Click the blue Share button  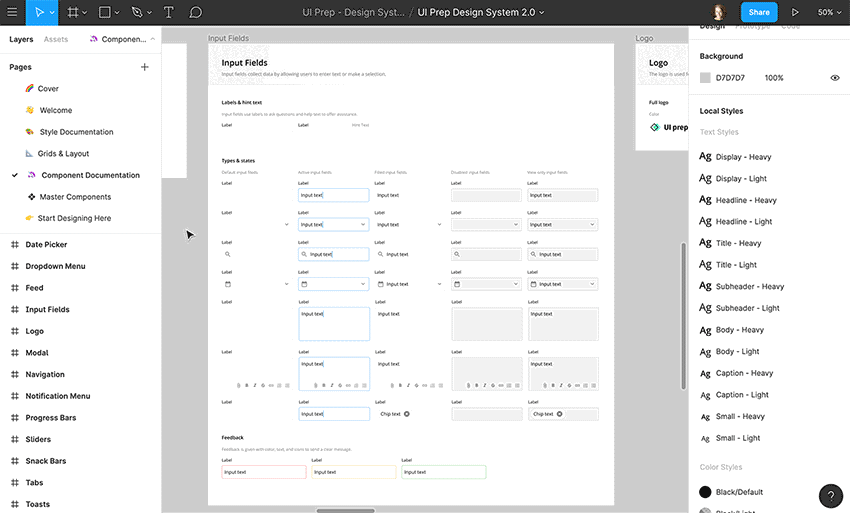click(x=759, y=13)
